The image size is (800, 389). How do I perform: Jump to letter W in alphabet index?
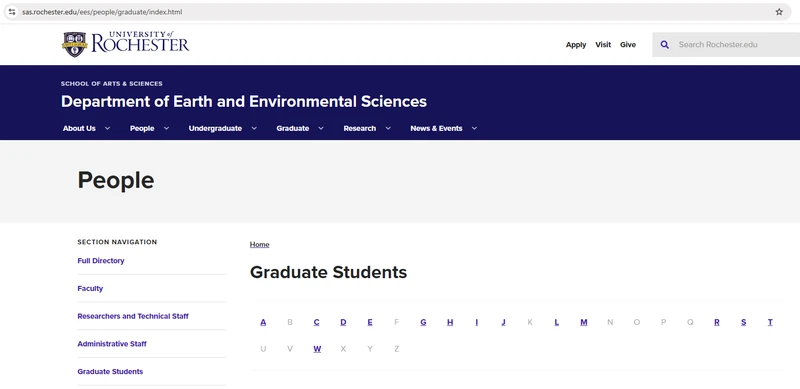pyautogui.click(x=317, y=349)
